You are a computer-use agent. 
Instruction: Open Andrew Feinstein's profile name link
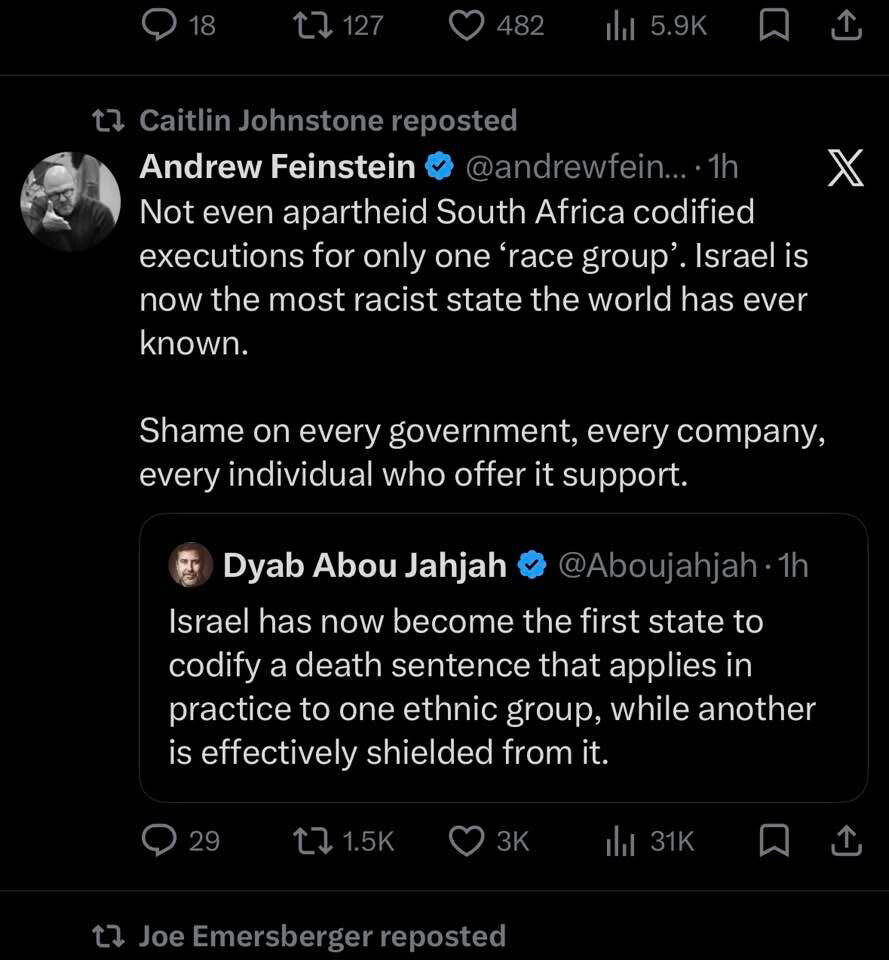tap(277, 166)
